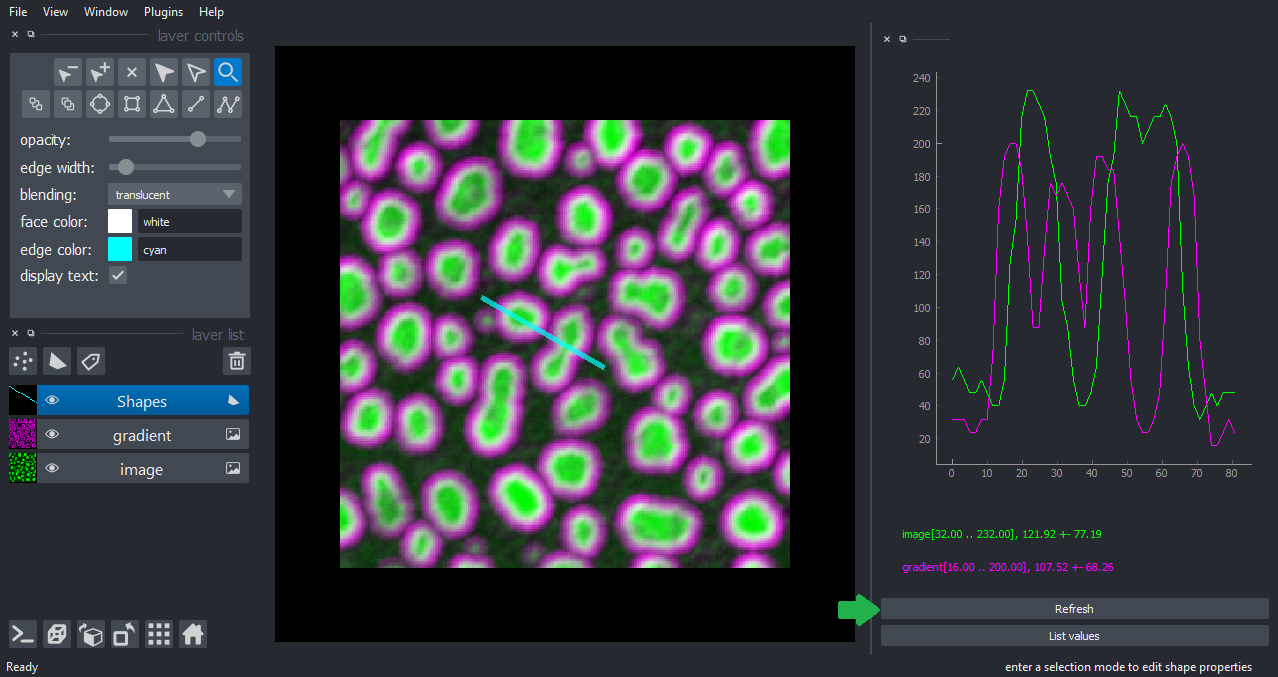
Task: Delete selected layer with trash icon
Action: (236, 361)
